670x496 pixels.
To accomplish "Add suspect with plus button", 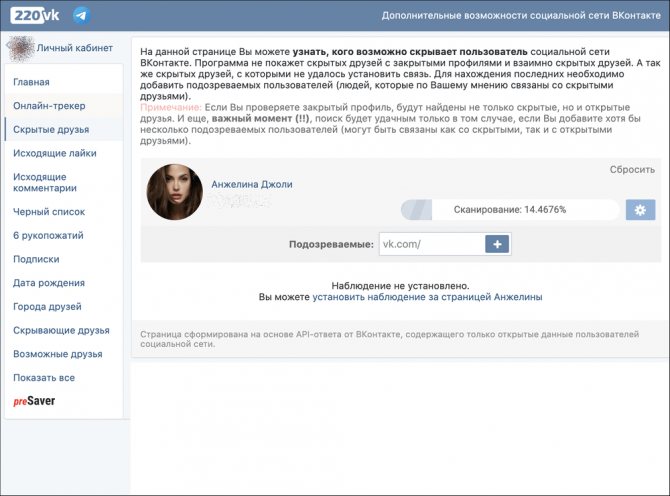I will click(x=497, y=244).
